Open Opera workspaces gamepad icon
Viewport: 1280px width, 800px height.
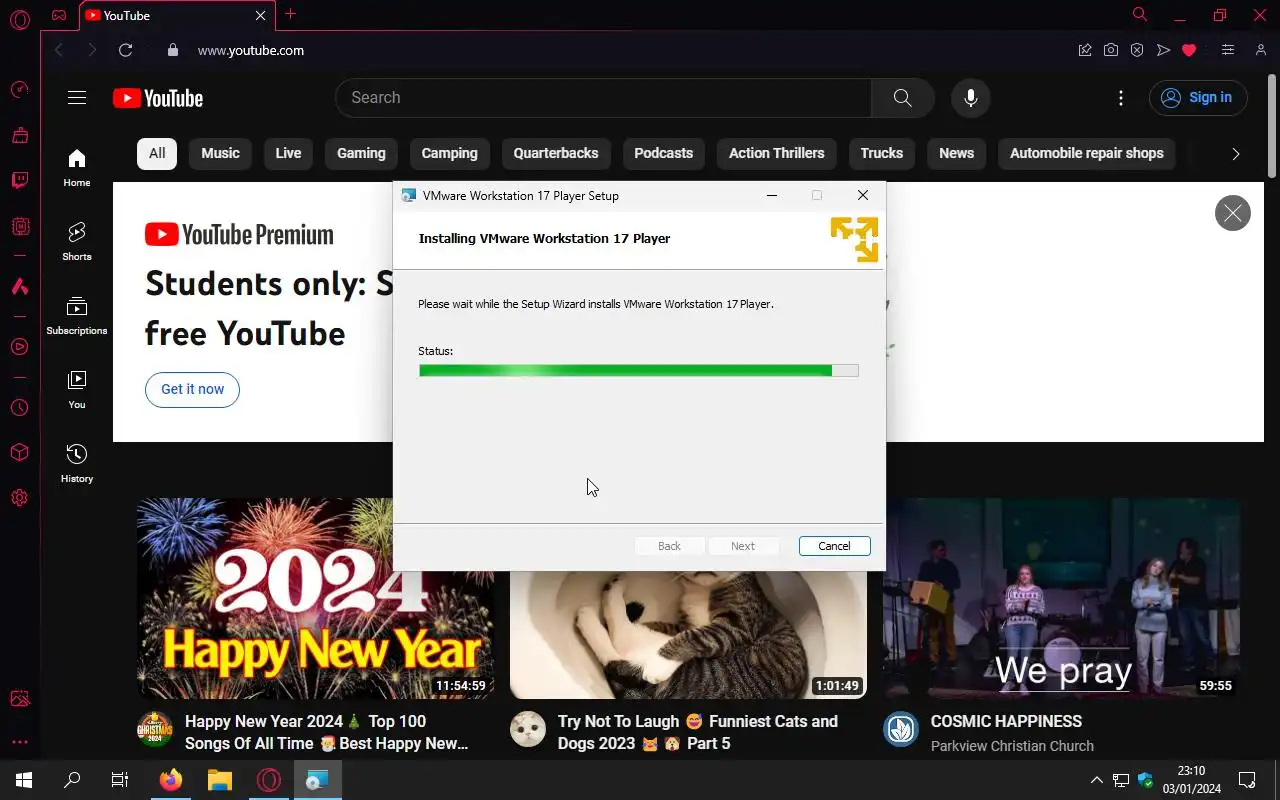click(x=59, y=15)
